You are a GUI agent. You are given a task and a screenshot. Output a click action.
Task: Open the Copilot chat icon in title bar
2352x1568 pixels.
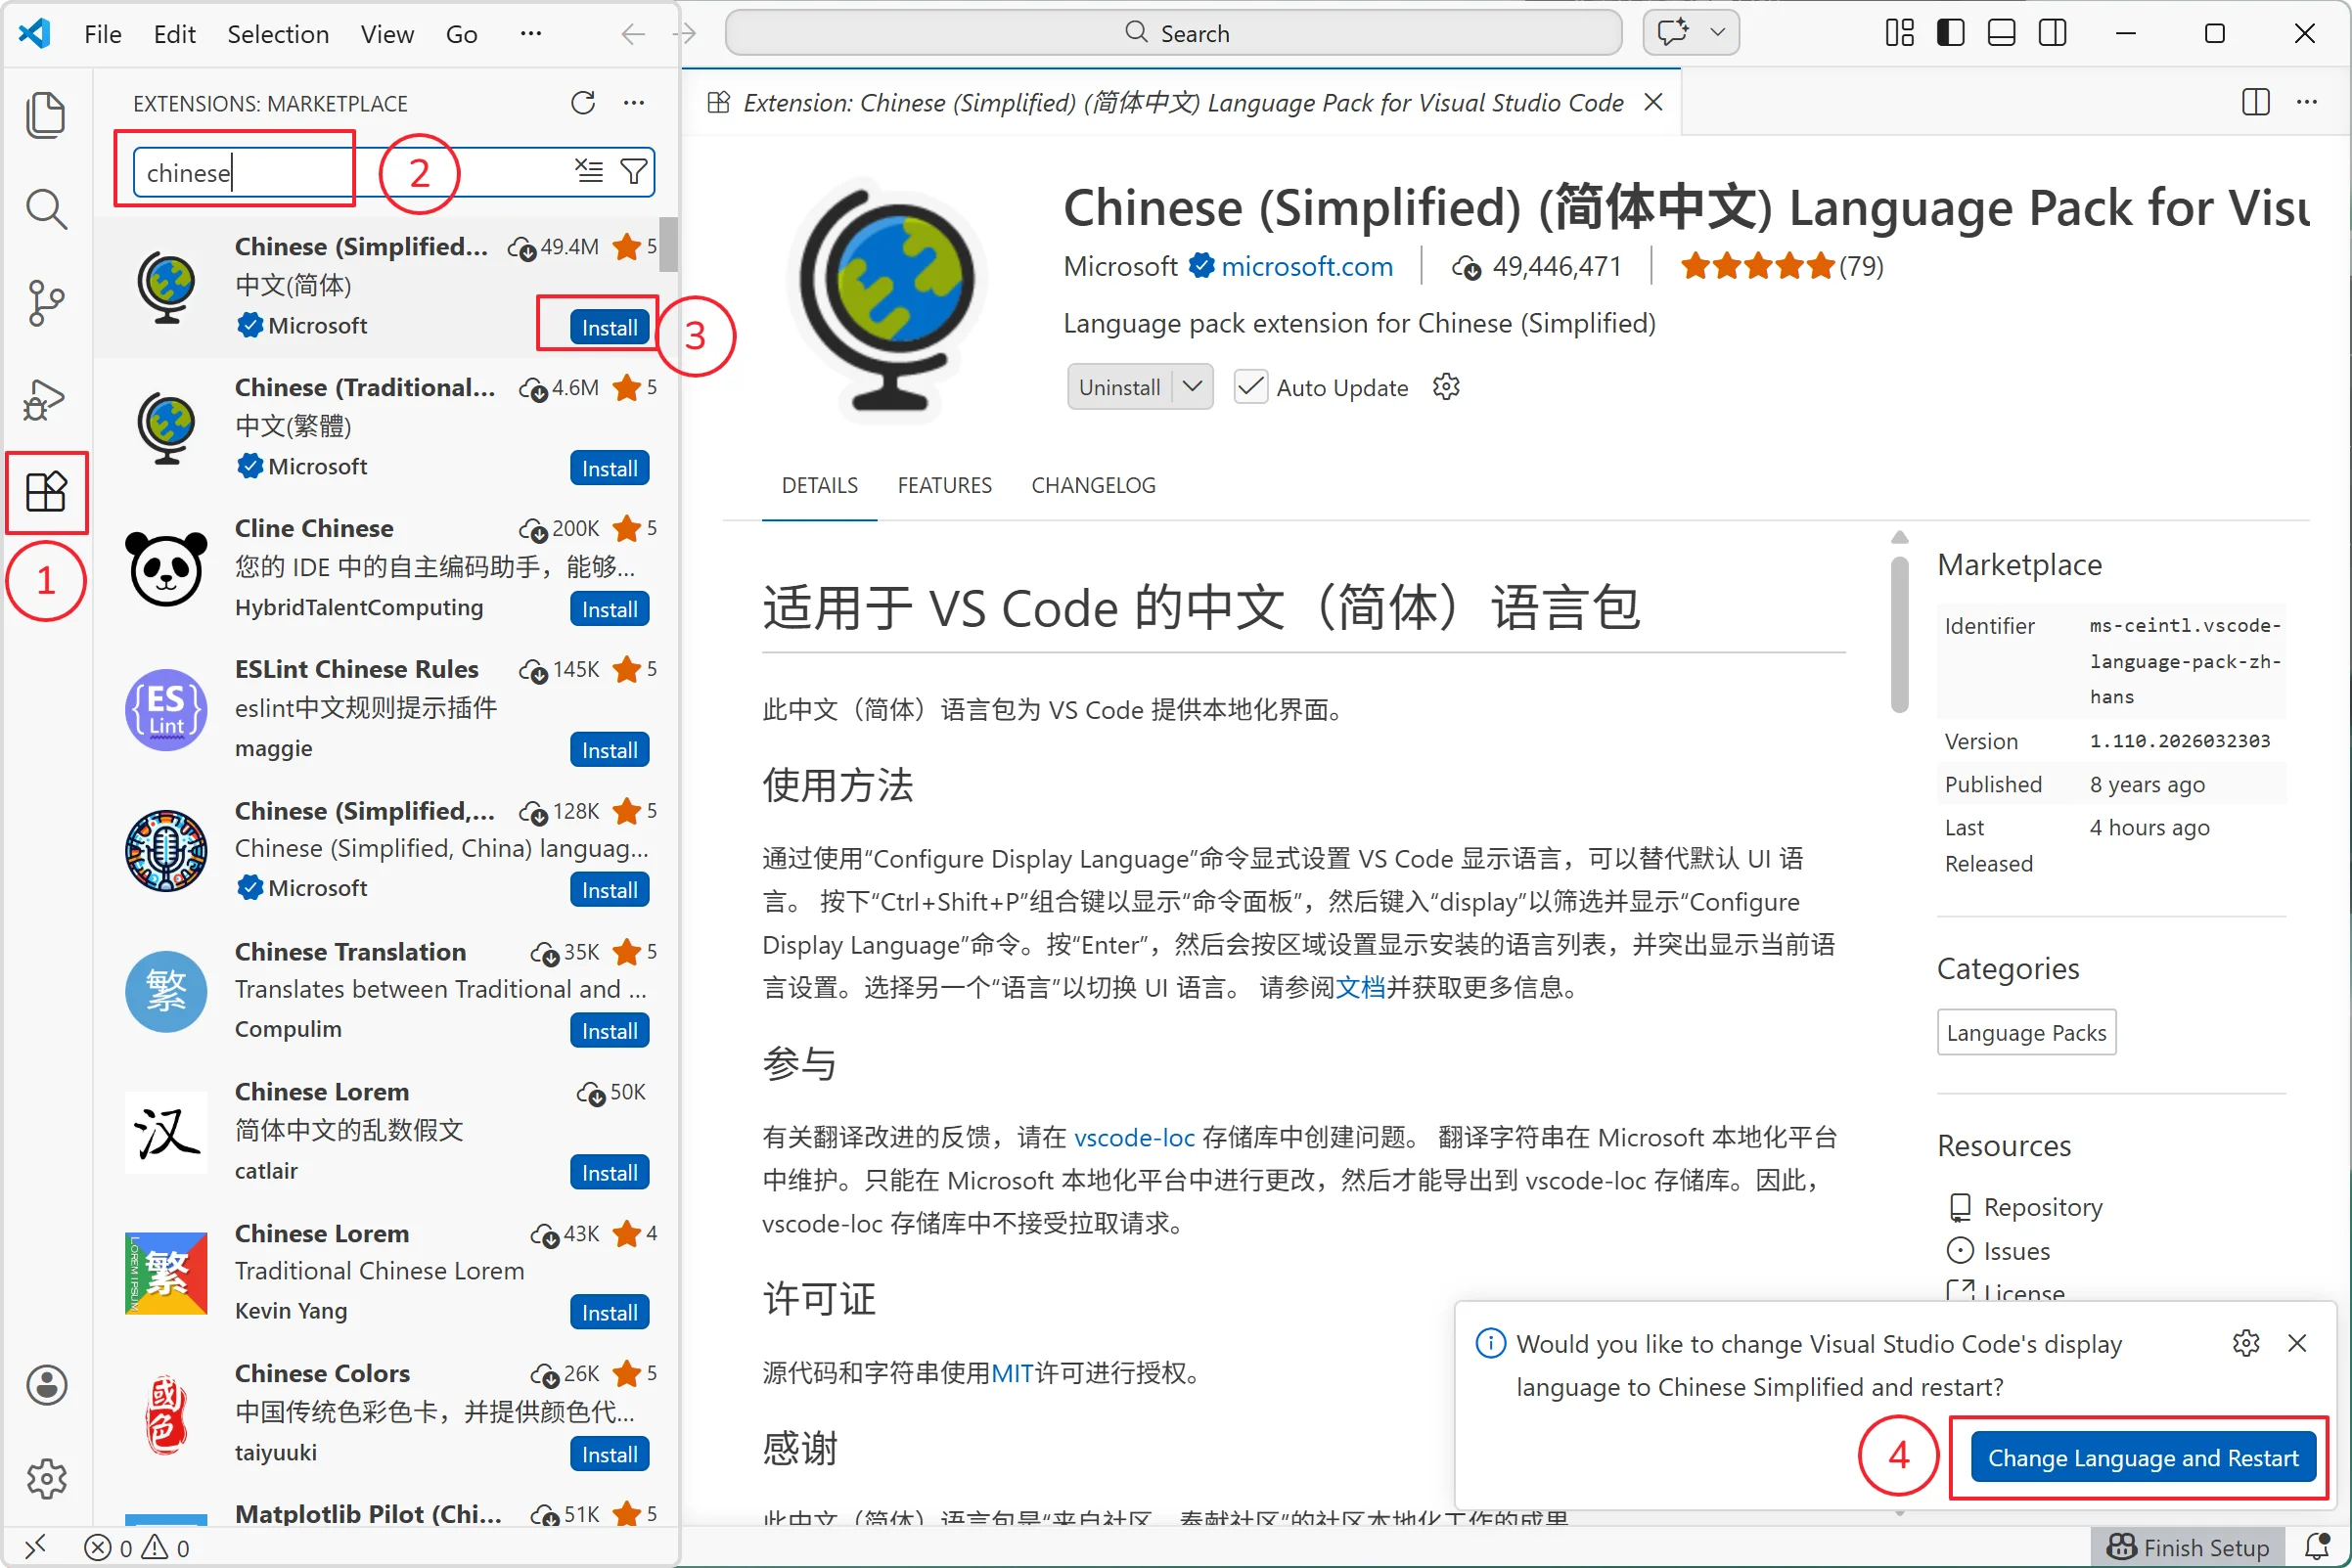(x=1673, y=33)
